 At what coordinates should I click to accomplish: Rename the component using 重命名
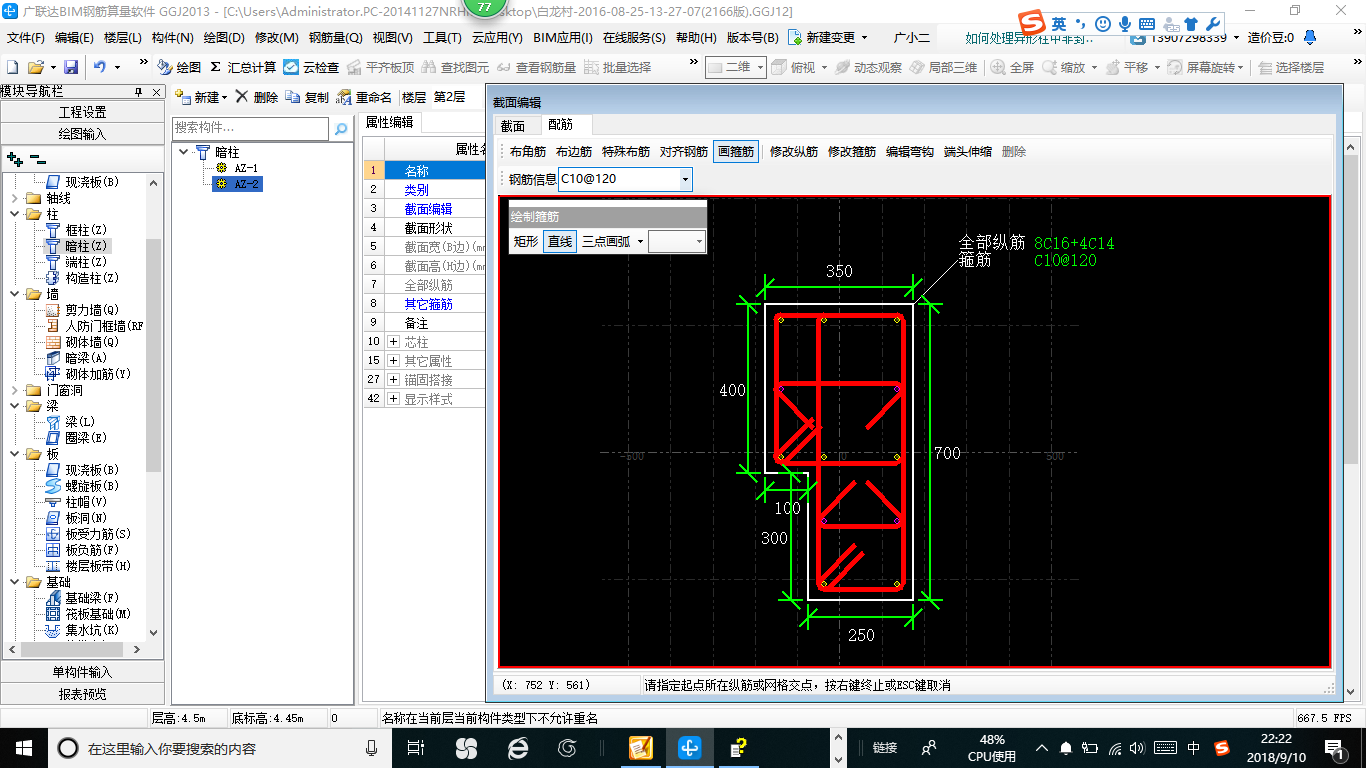(x=365, y=97)
